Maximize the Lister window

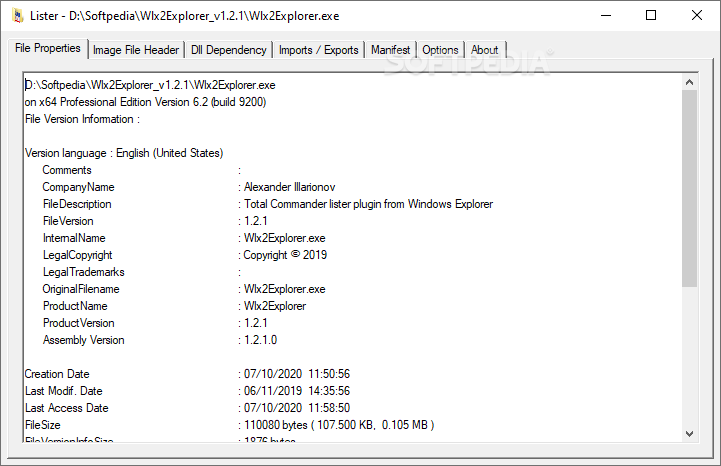651,16
